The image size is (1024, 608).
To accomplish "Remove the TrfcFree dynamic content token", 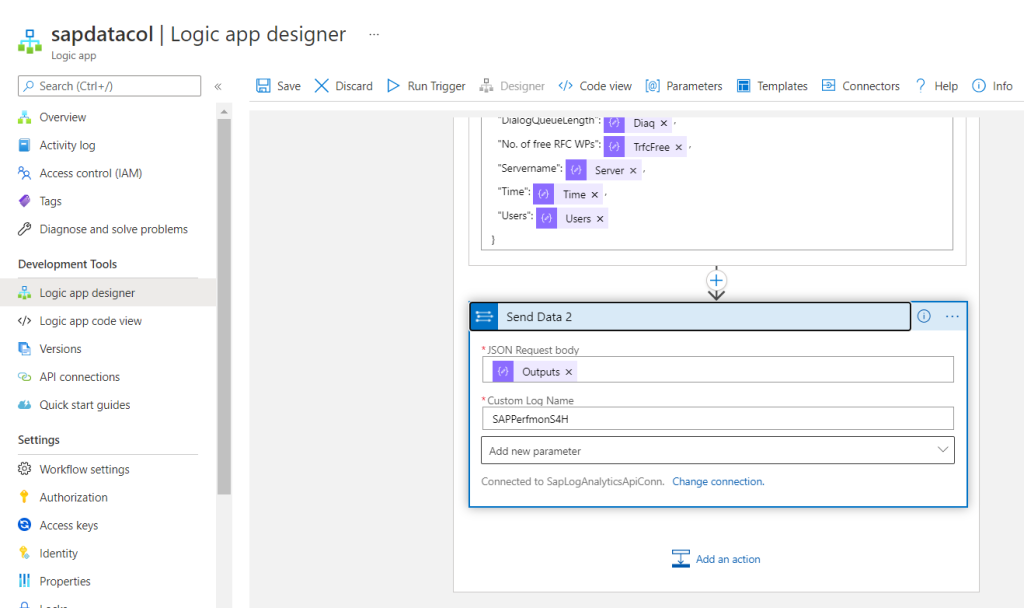I will tap(679, 147).
